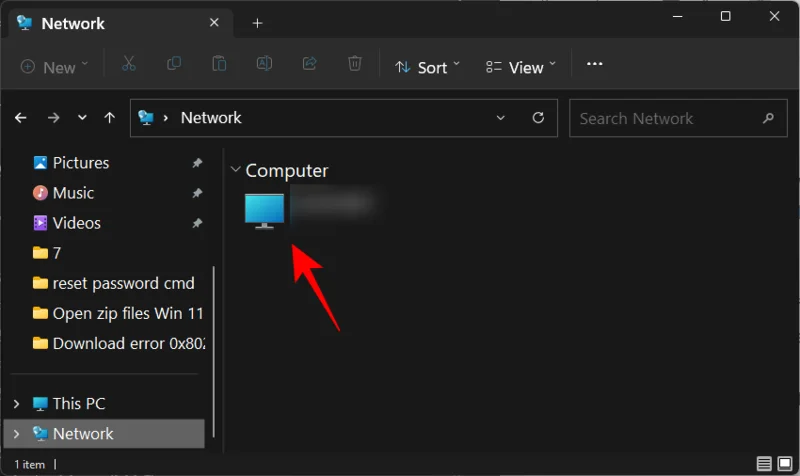
Task: Click the Share icon in toolbar
Action: [309, 64]
